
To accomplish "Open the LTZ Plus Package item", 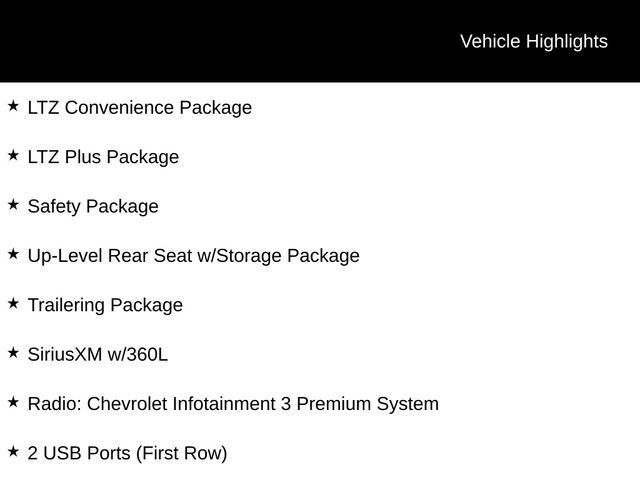I will [103, 157].
